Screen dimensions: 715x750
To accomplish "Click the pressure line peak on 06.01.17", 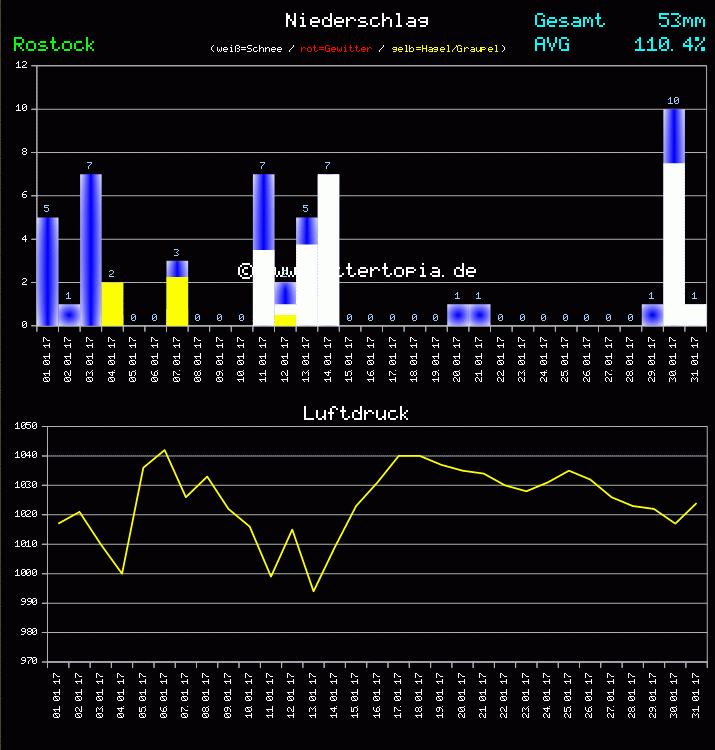I will (165, 450).
